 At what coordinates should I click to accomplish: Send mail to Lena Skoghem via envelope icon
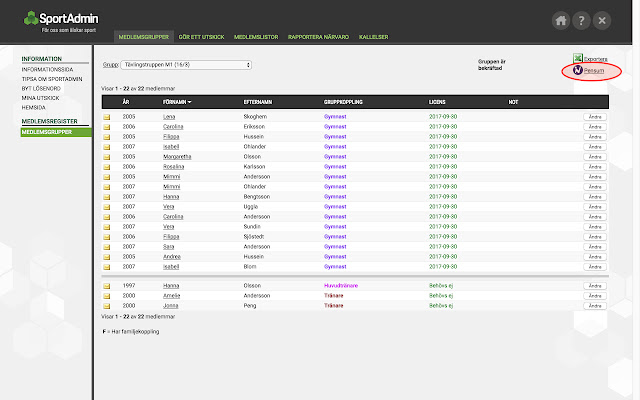coord(107,117)
